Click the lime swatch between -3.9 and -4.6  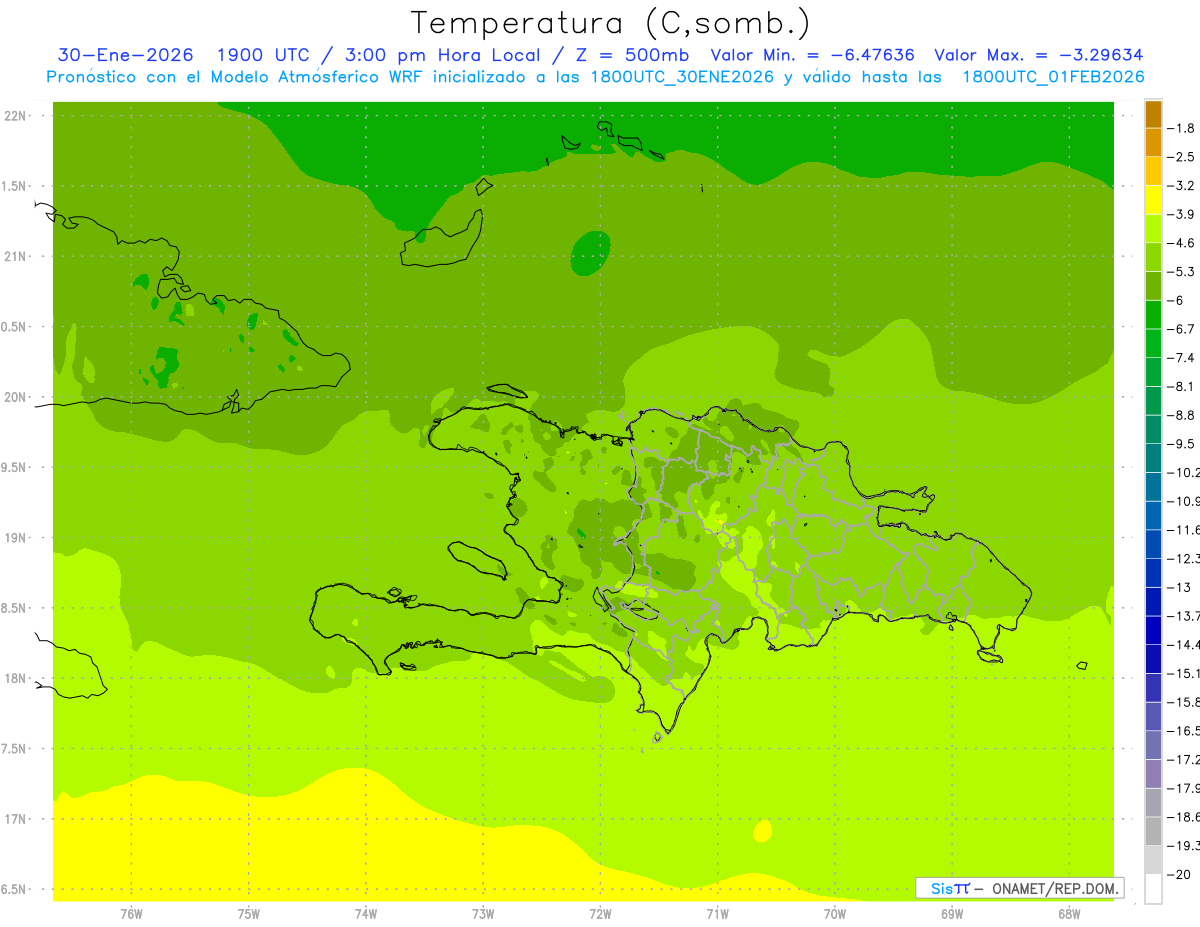[1153, 228]
